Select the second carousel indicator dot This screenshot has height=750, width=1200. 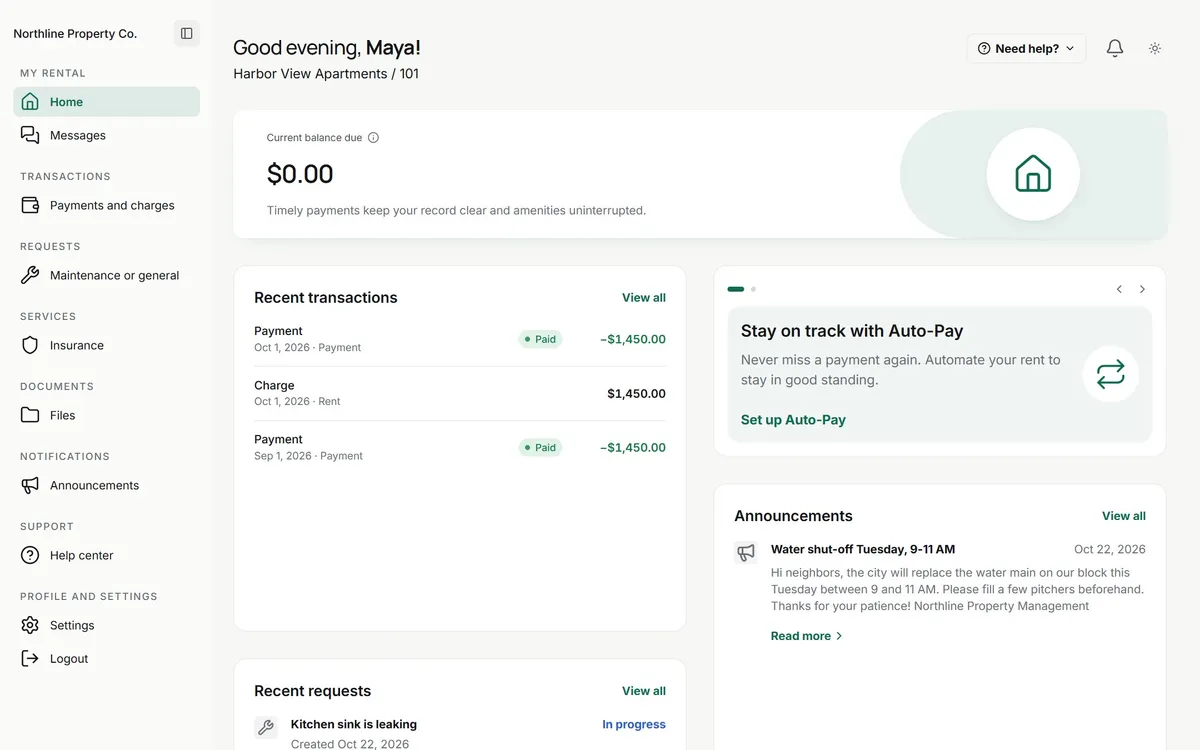(x=753, y=289)
